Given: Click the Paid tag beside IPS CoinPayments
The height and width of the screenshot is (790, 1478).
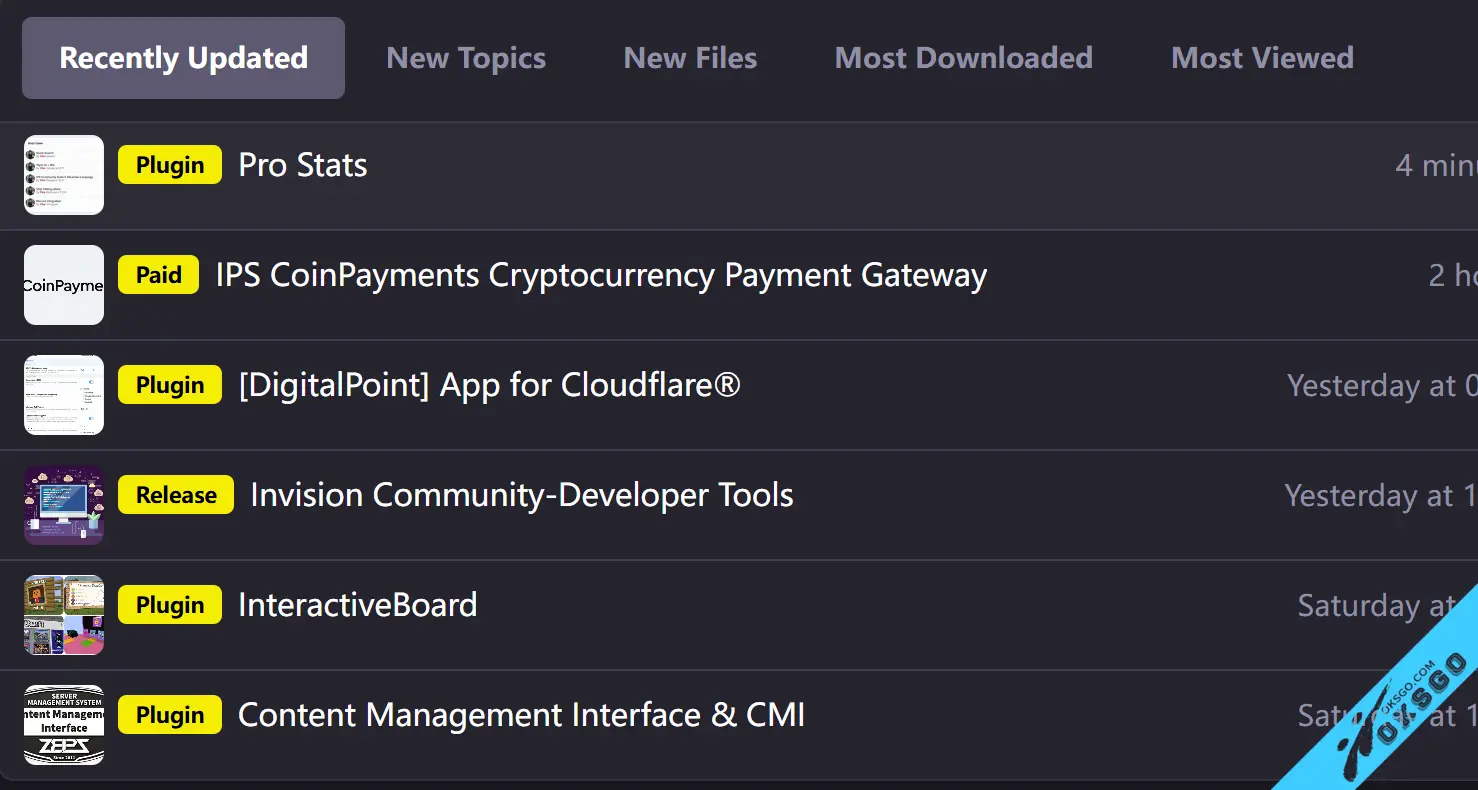Looking at the screenshot, I should 158,275.
